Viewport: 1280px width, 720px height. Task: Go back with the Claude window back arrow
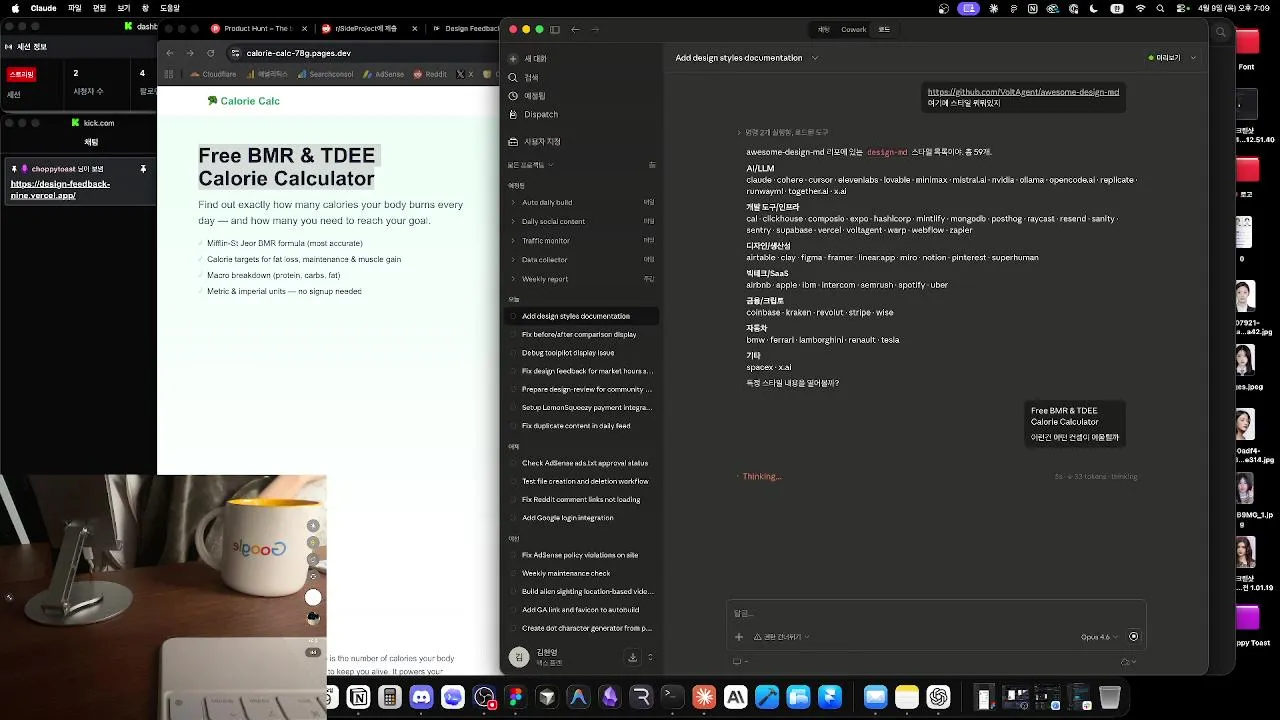point(575,30)
